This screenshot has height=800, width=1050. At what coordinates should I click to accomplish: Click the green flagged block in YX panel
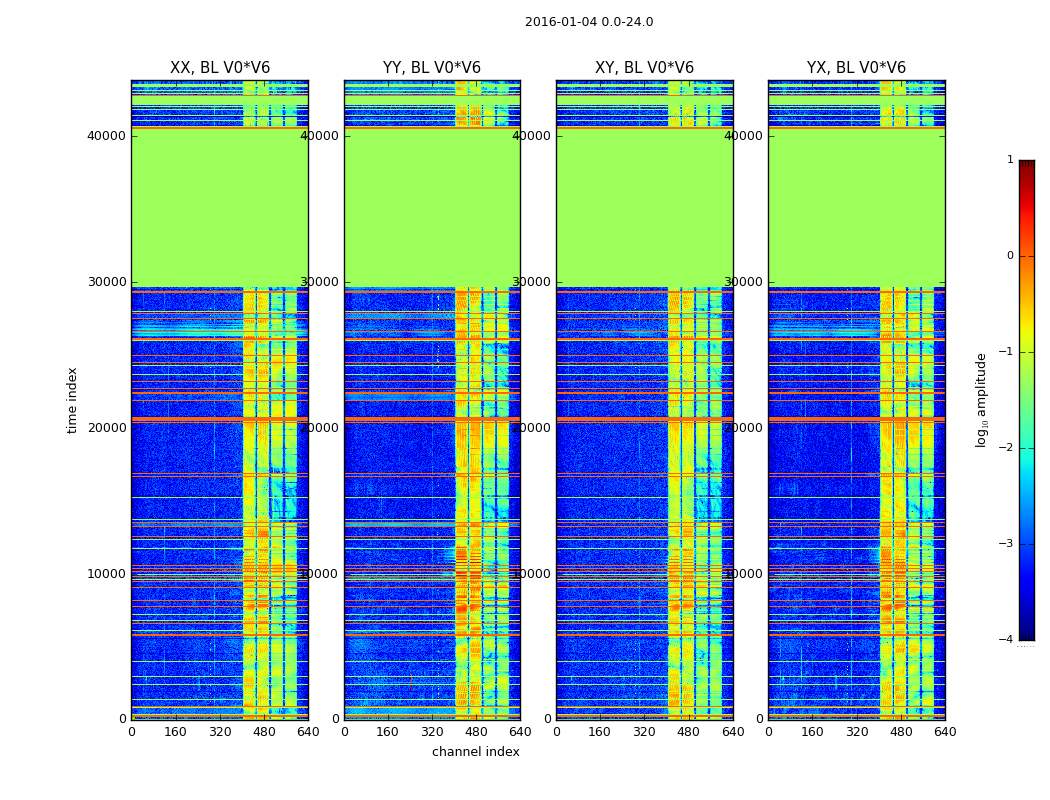pos(856,208)
